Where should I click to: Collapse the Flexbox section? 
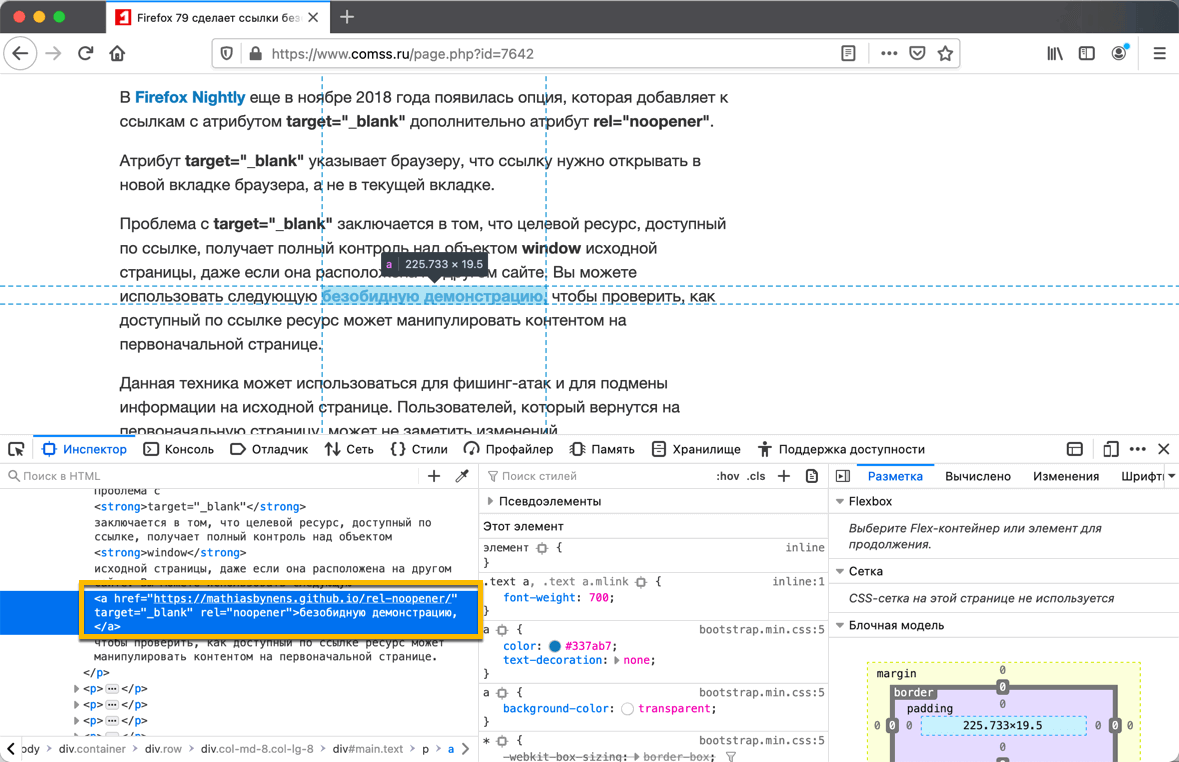tap(840, 501)
